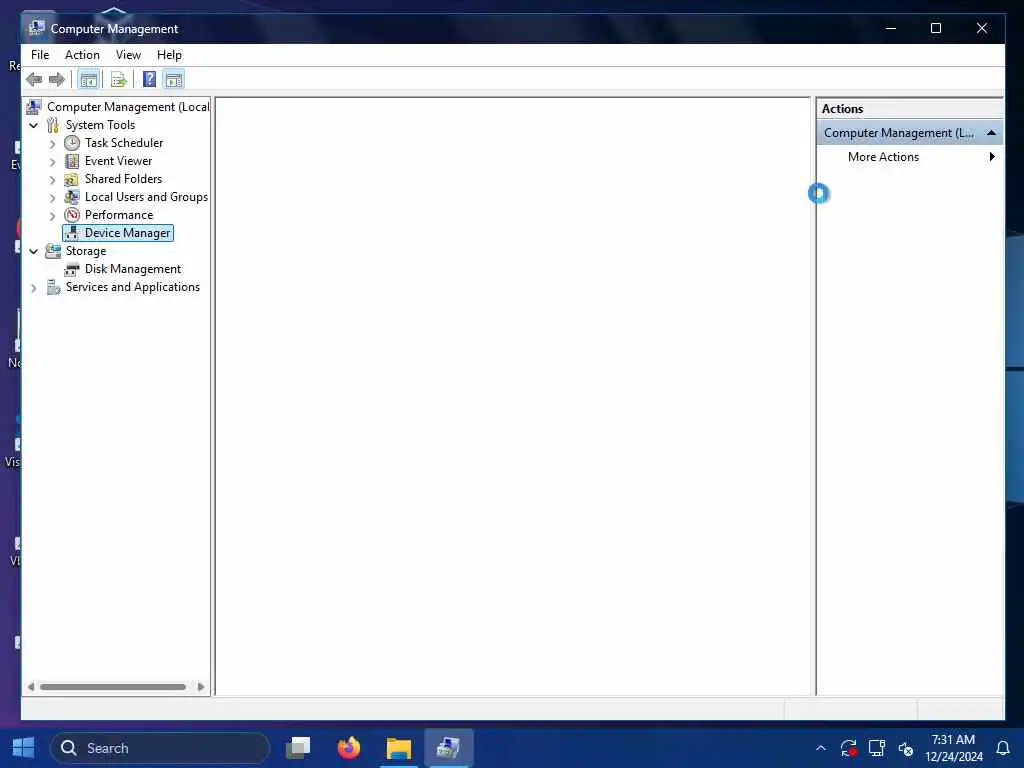This screenshot has height=768, width=1024.
Task: Click the muted volume tray icon
Action: (x=906, y=748)
